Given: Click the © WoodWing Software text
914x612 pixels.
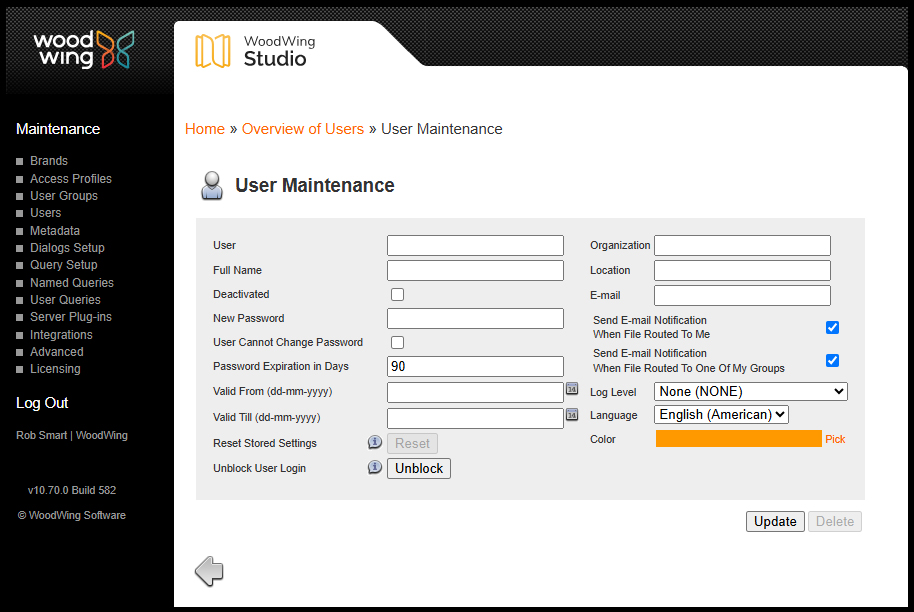Looking at the screenshot, I should click(x=72, y=515).
